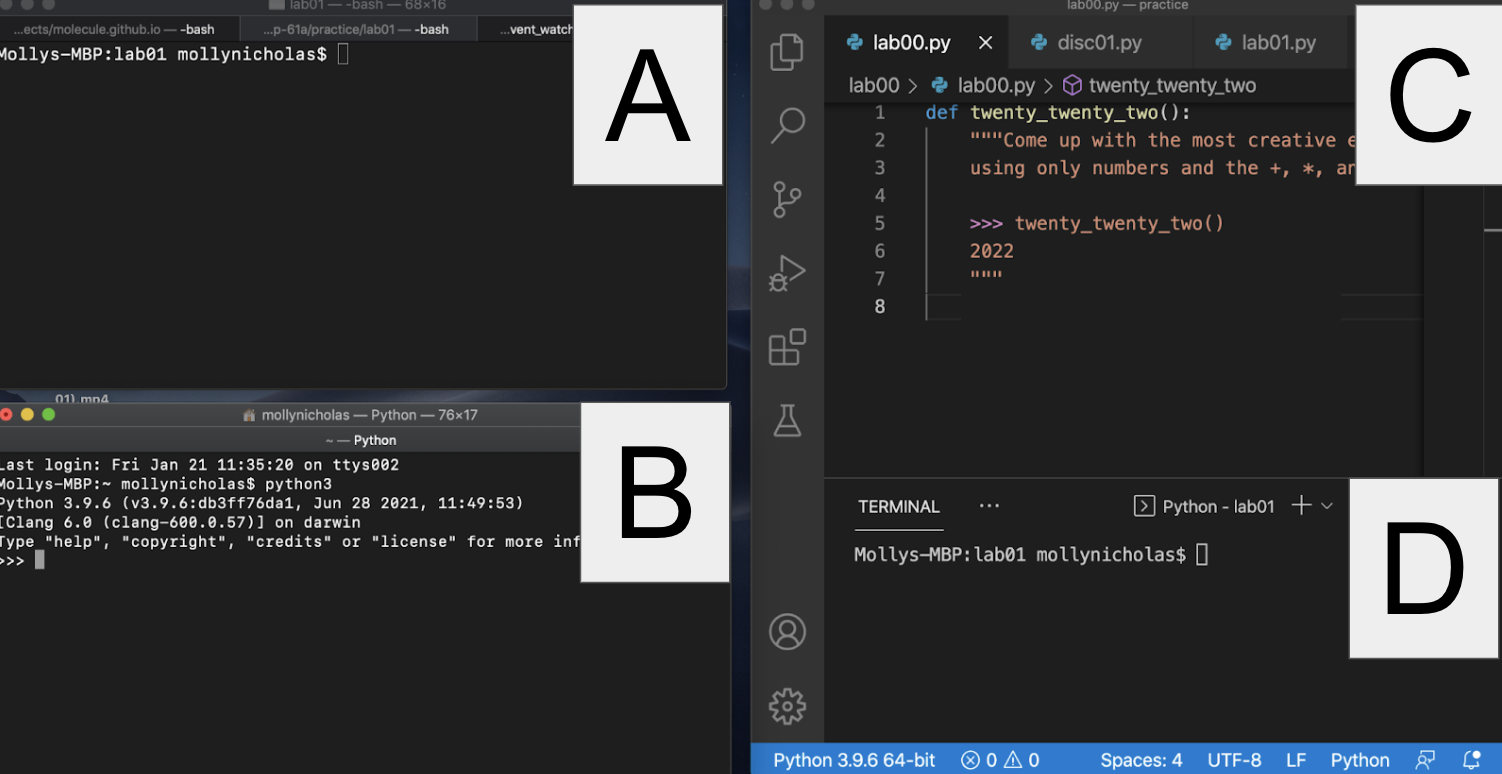The height and width of the screenshot is (774, 1502).
Task: Switch to the lab01.py tab
Action: 1272,43
